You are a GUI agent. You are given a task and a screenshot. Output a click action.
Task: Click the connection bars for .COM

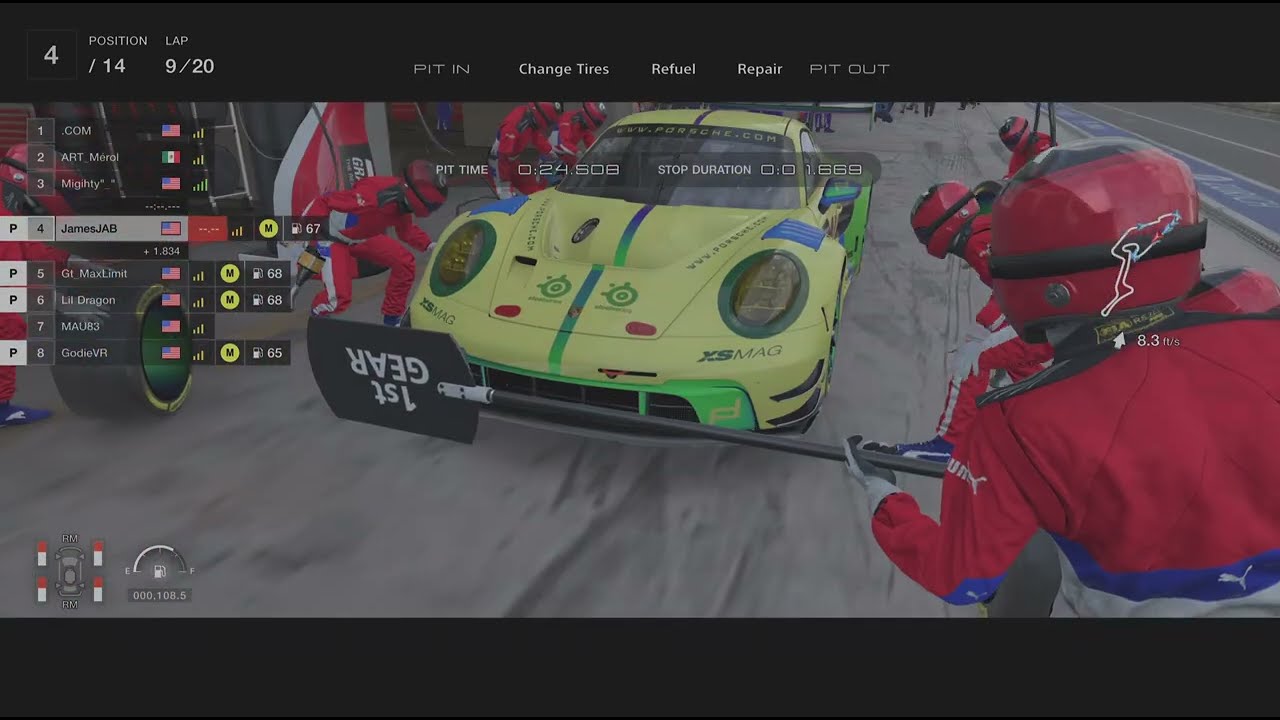tap(198, 132)
